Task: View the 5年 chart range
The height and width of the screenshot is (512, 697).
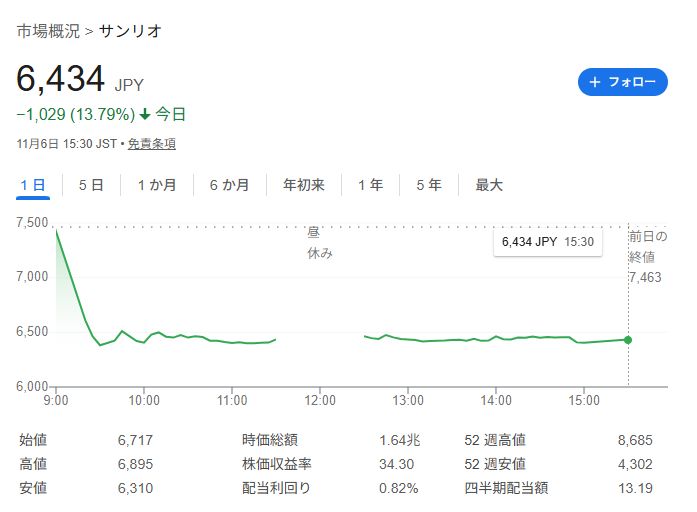Action: click(428, 185)
